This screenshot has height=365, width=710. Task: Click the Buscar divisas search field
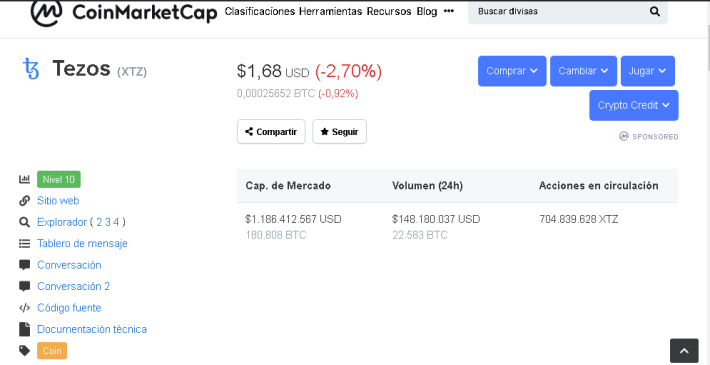[561, 11]
